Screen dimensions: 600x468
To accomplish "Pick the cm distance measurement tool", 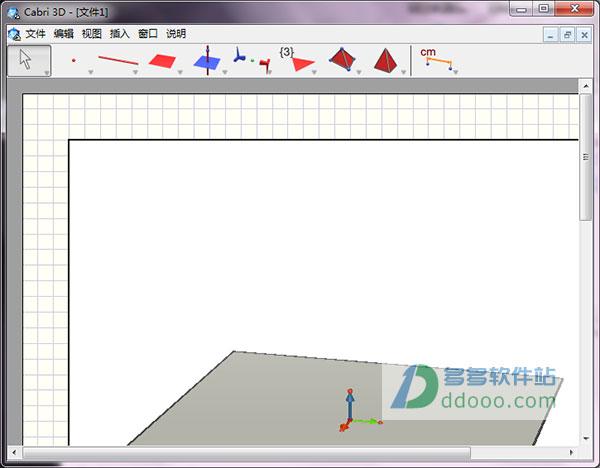I will point(436,59).
